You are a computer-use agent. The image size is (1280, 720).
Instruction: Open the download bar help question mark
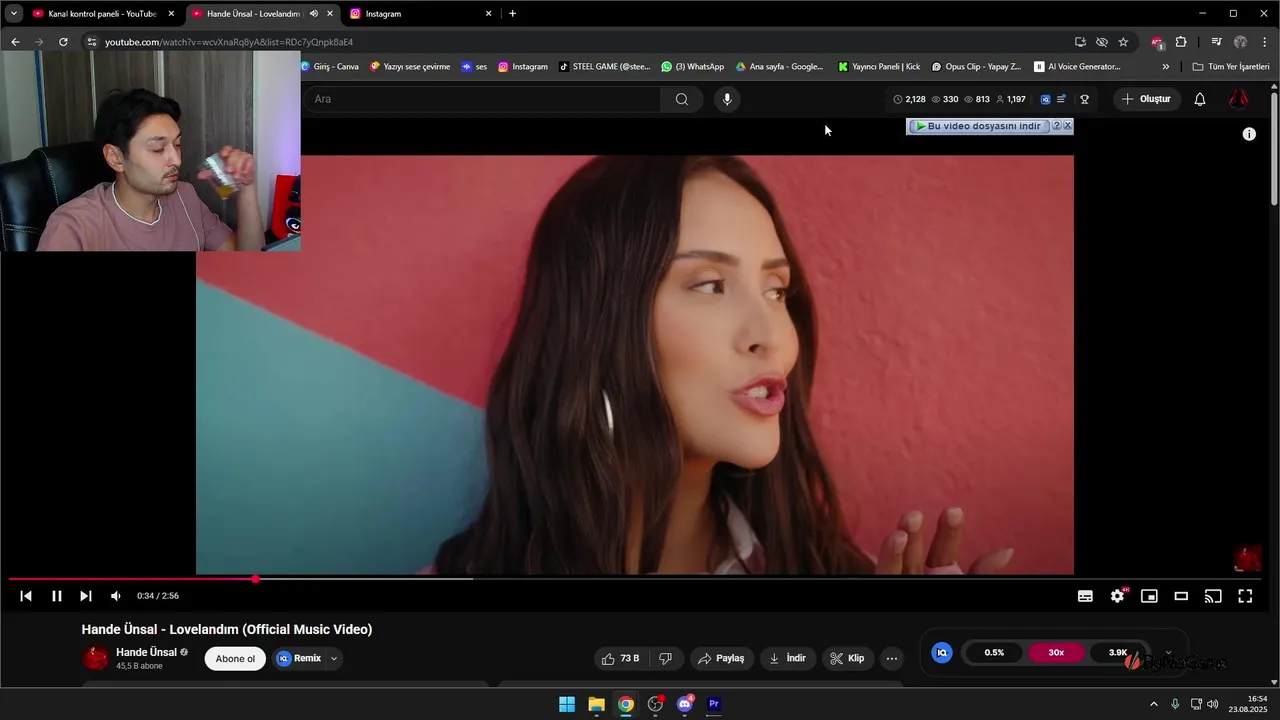1057,126
